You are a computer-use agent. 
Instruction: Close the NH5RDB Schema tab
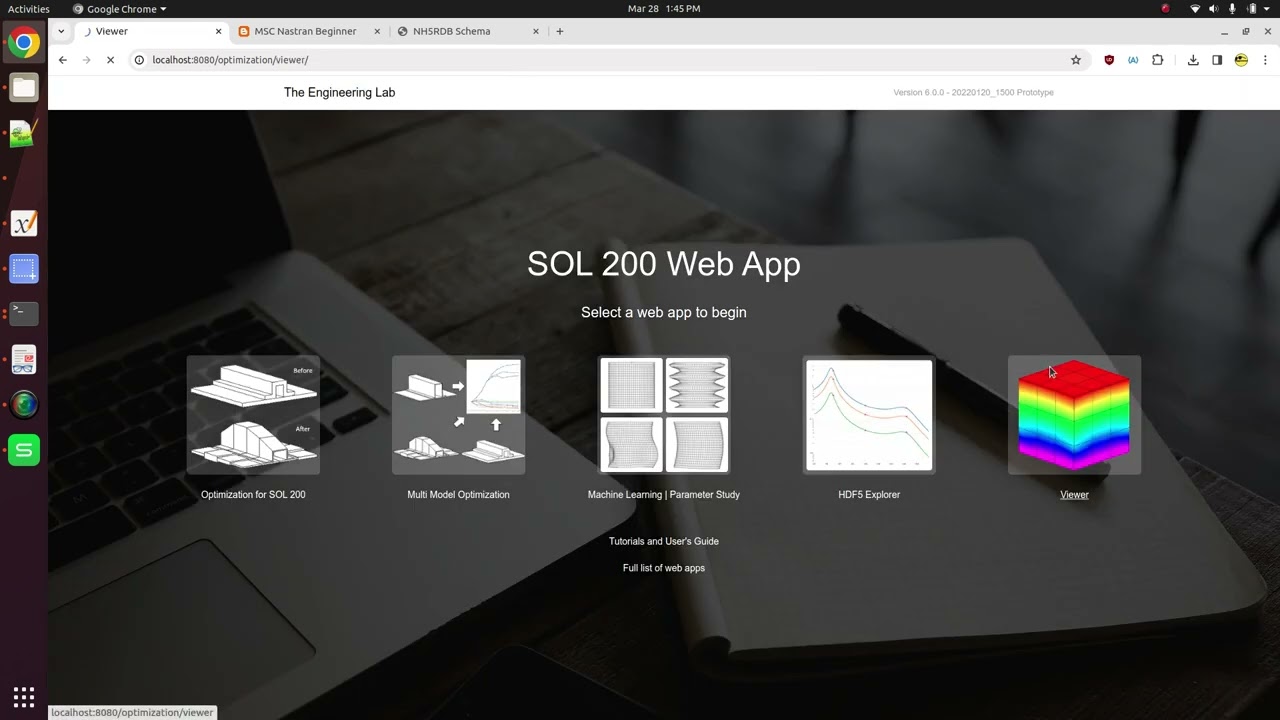coord(536,31)
